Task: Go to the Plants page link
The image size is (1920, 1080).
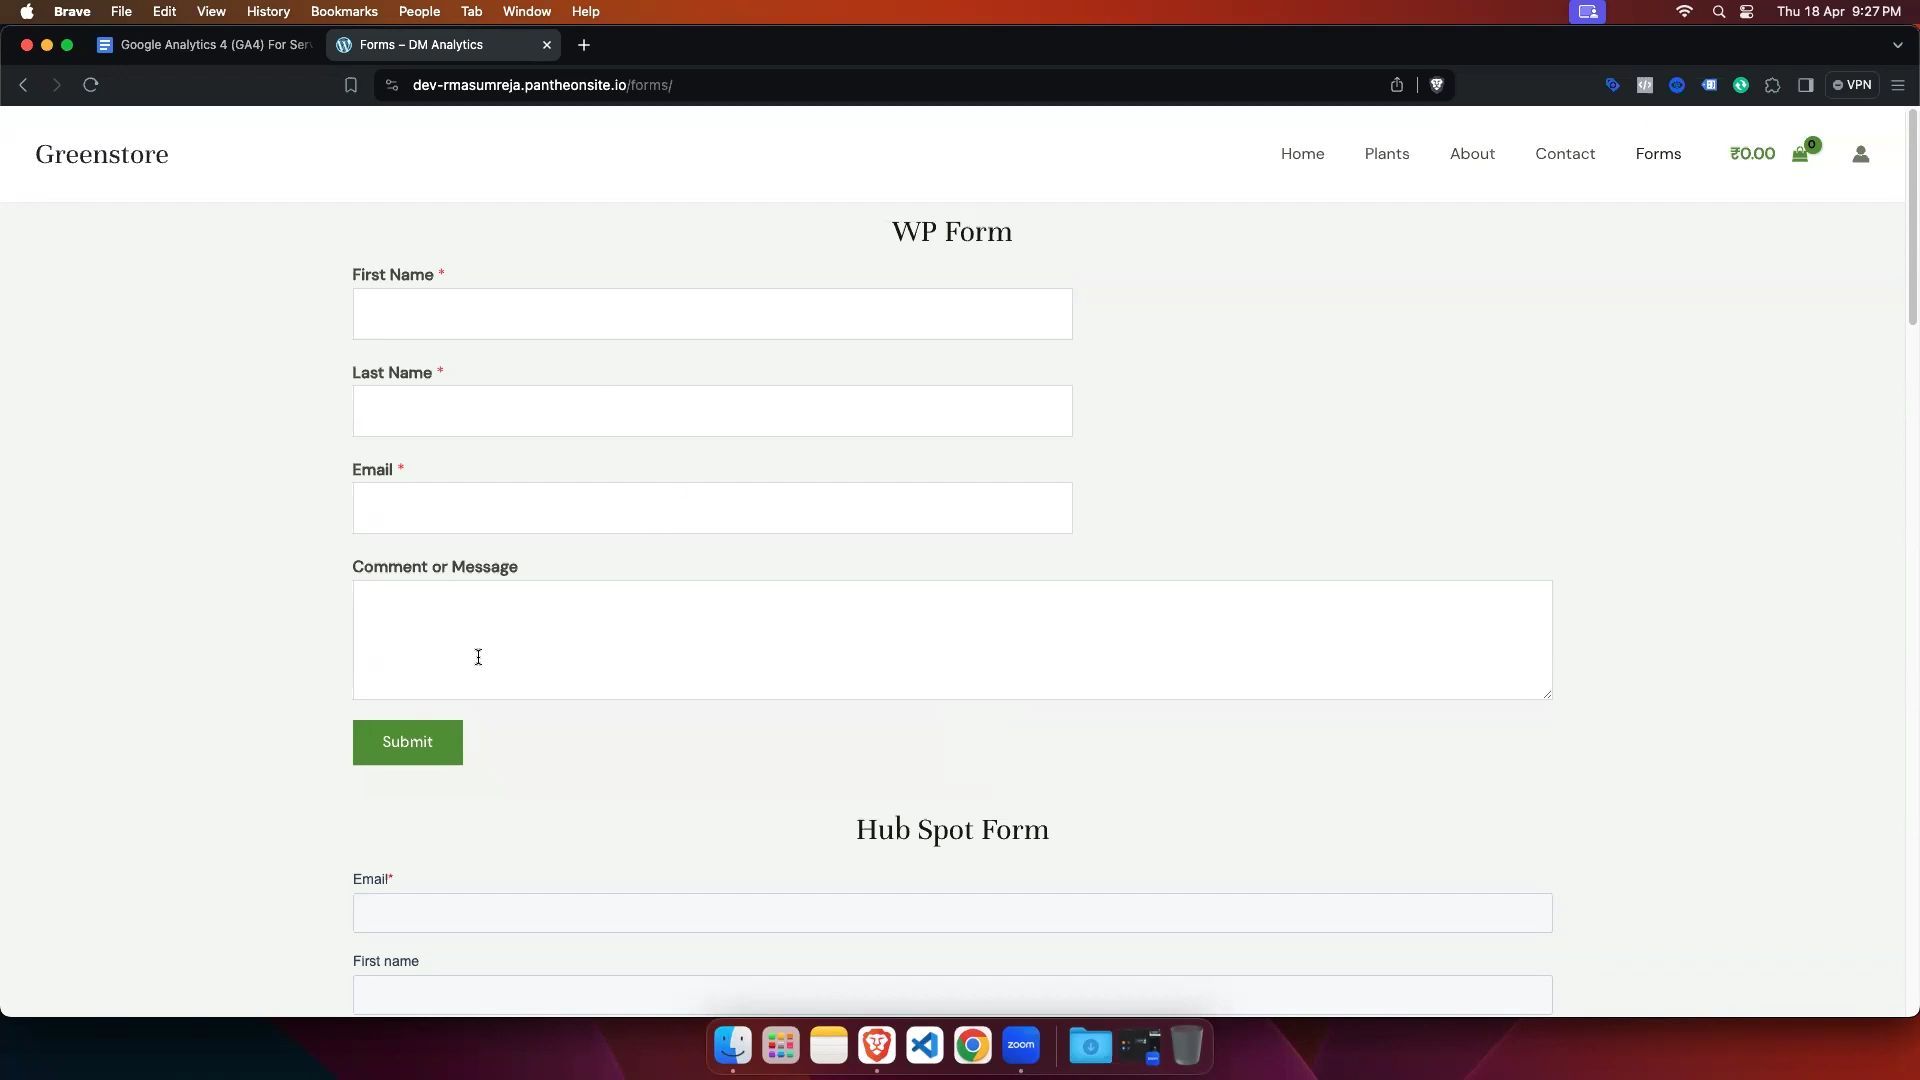Action: (x=1386, y=154)
